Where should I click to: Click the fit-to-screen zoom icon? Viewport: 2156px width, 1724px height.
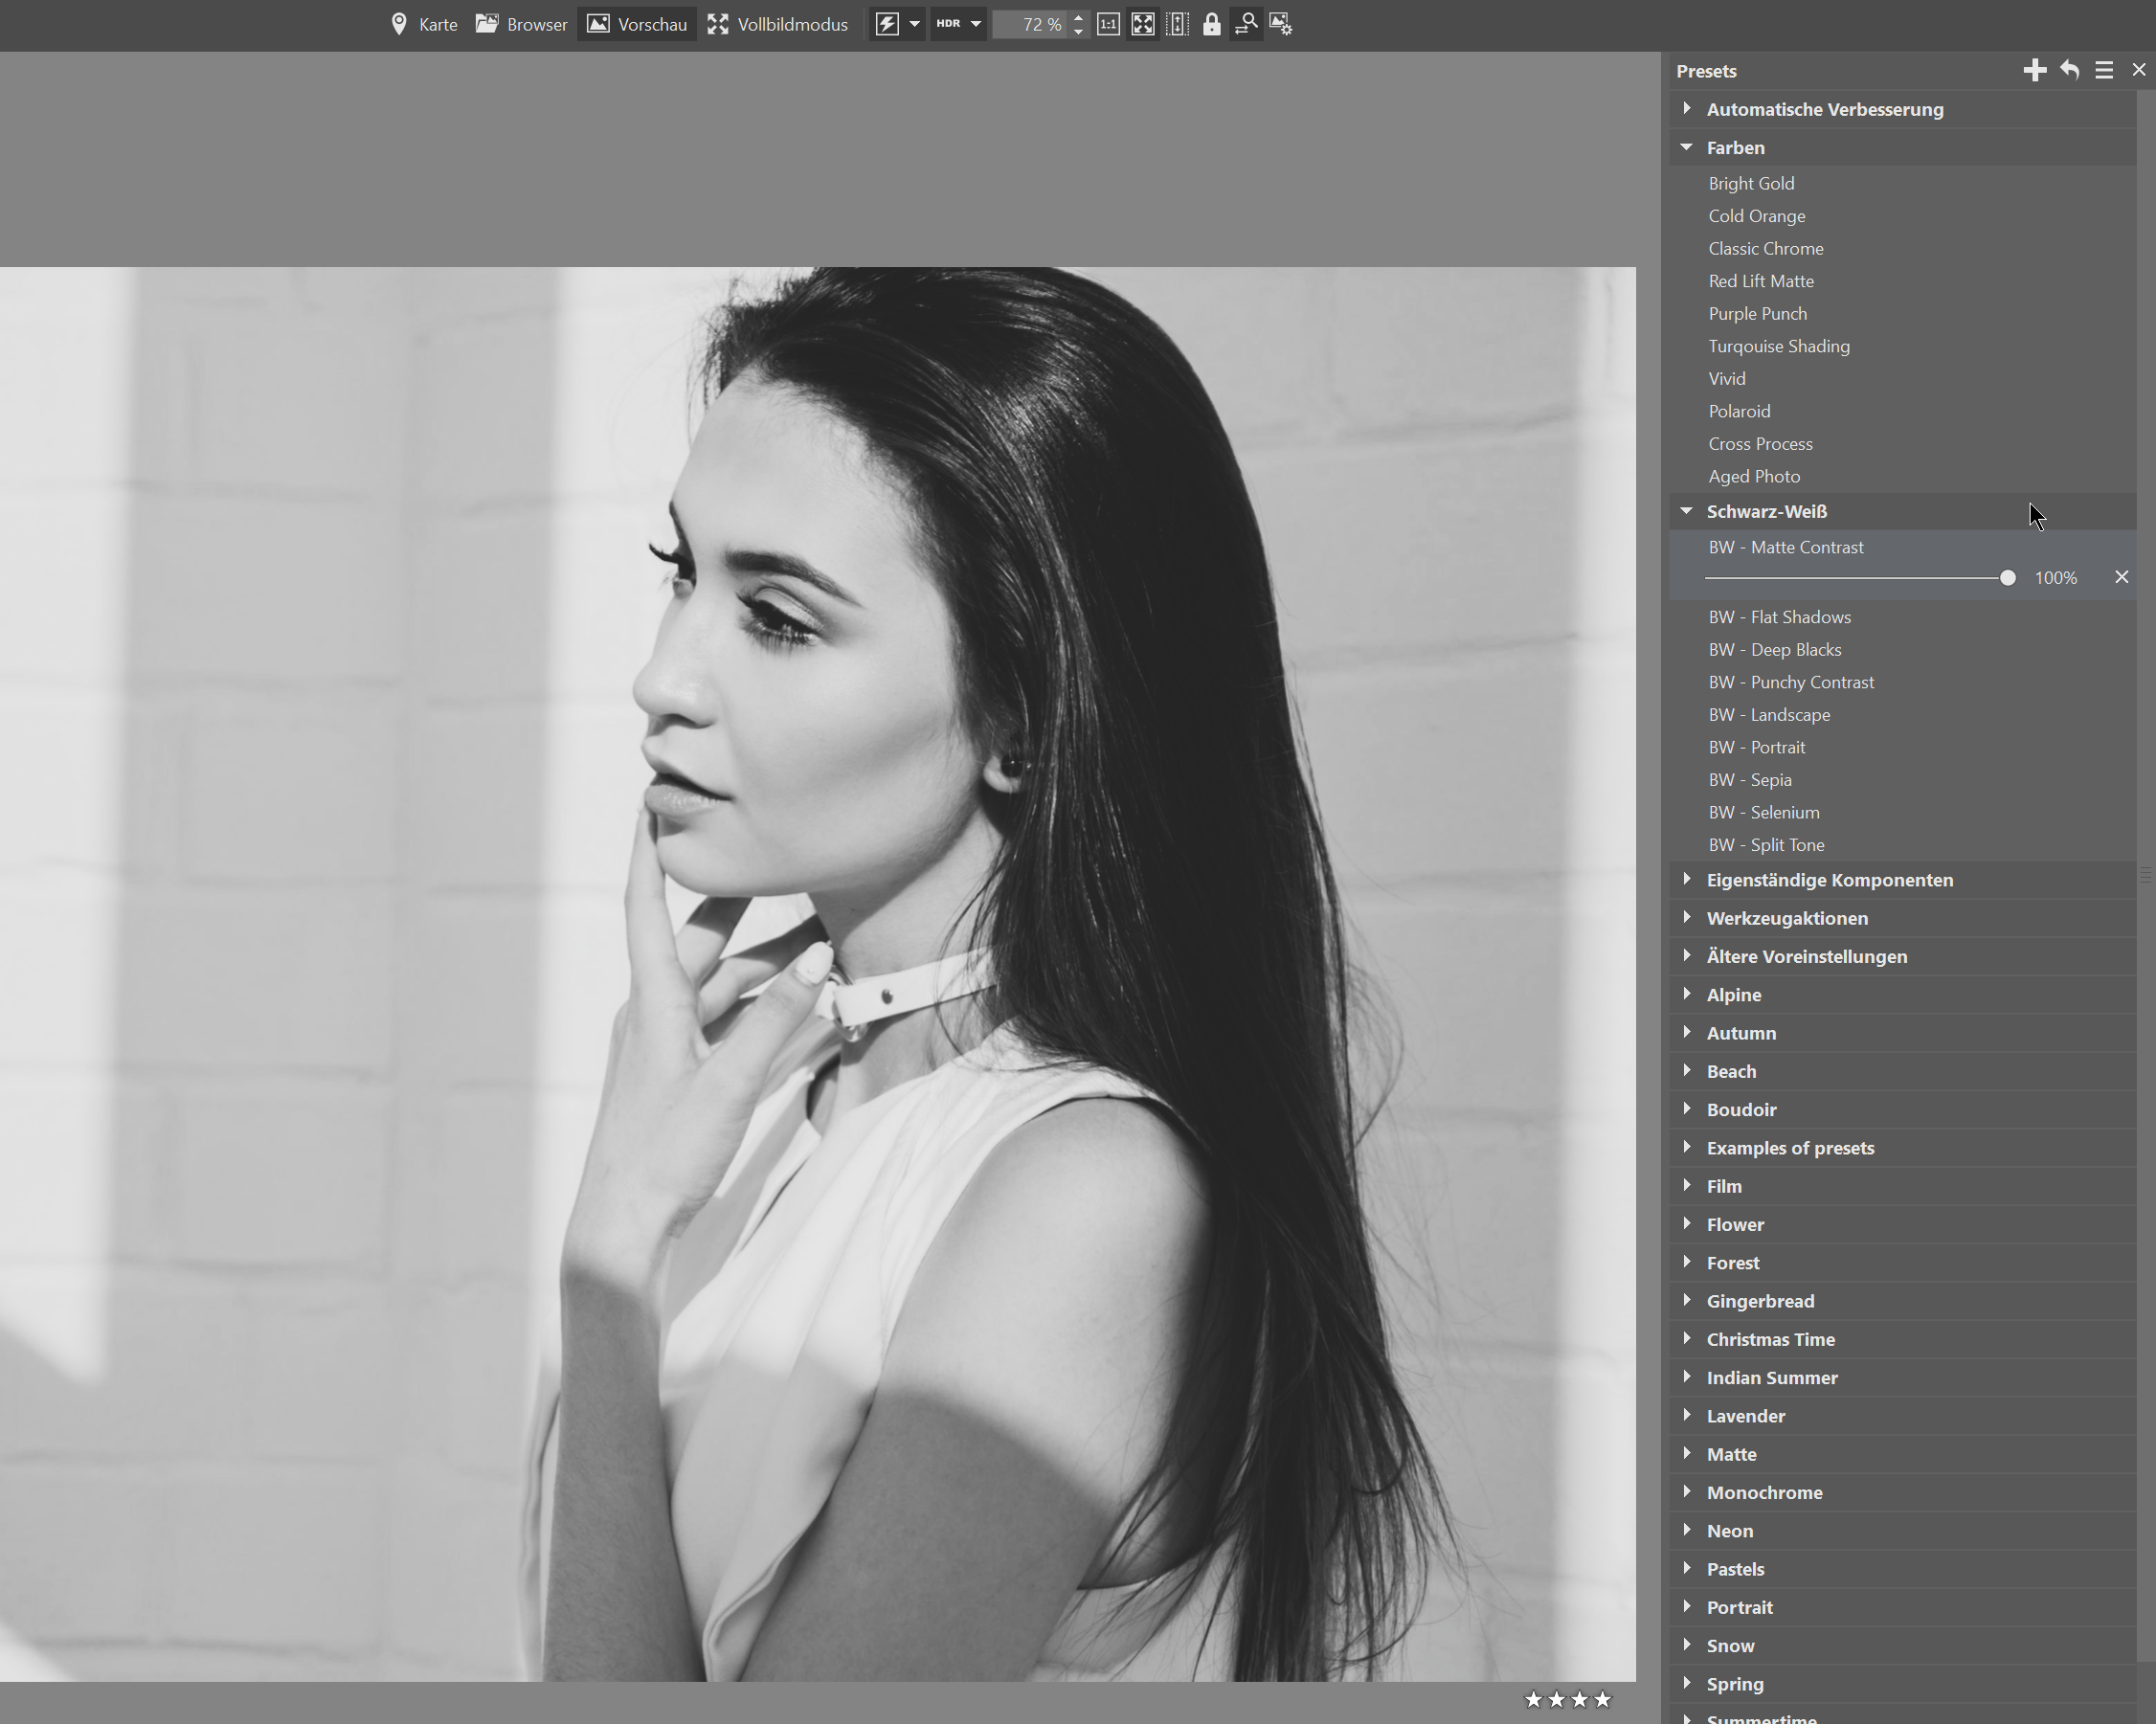(x=1143, y=24)
